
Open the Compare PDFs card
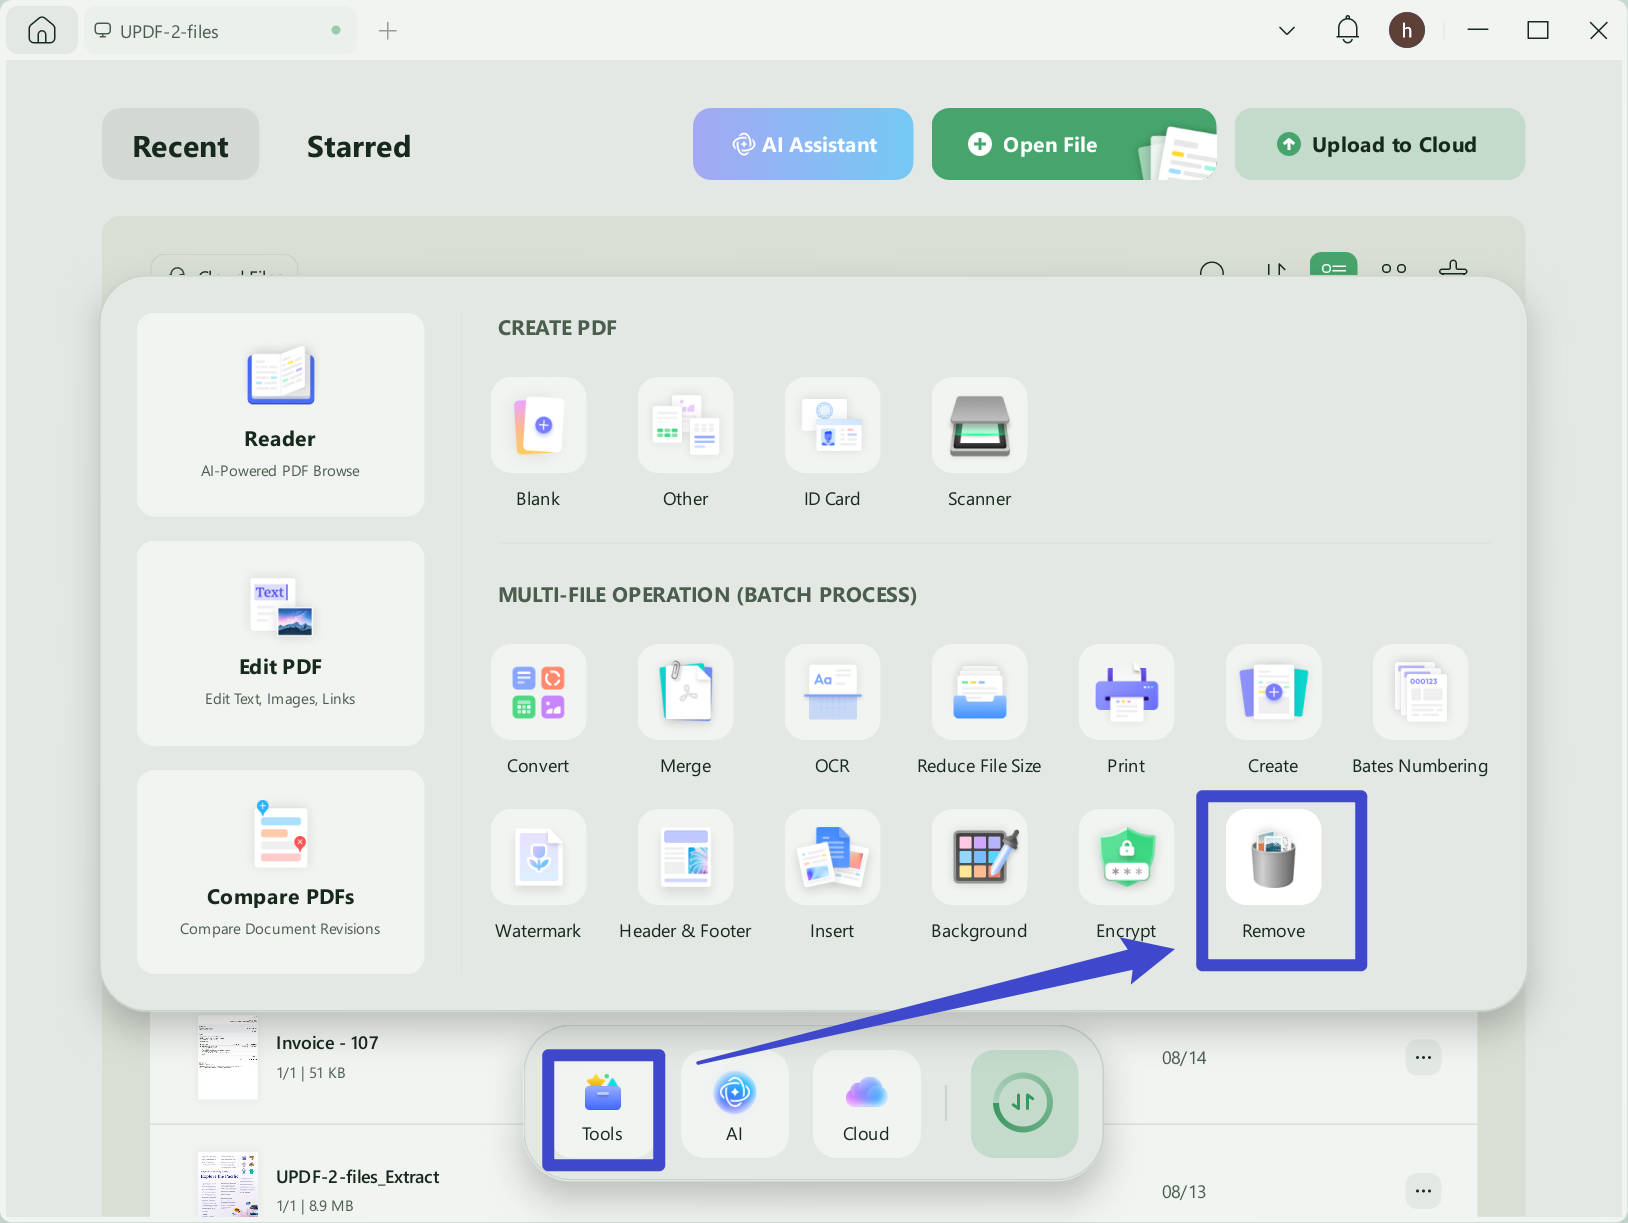coord(280,871)
